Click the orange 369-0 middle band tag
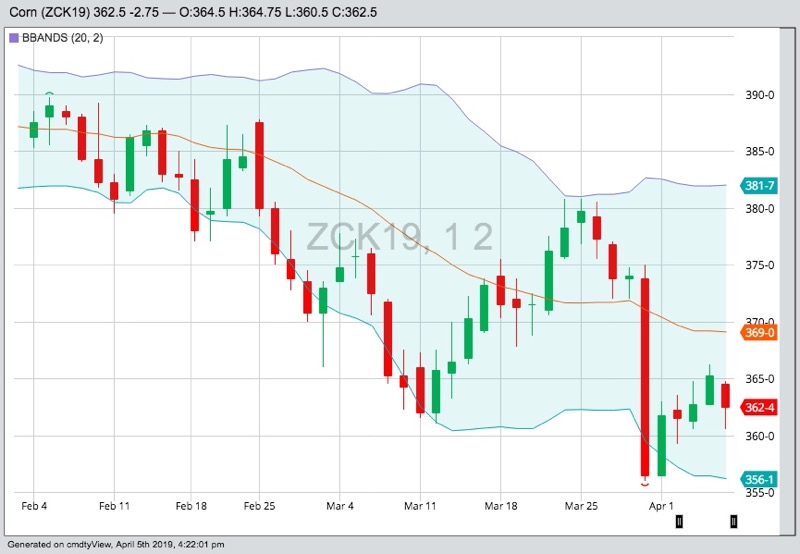 point(760,332)
